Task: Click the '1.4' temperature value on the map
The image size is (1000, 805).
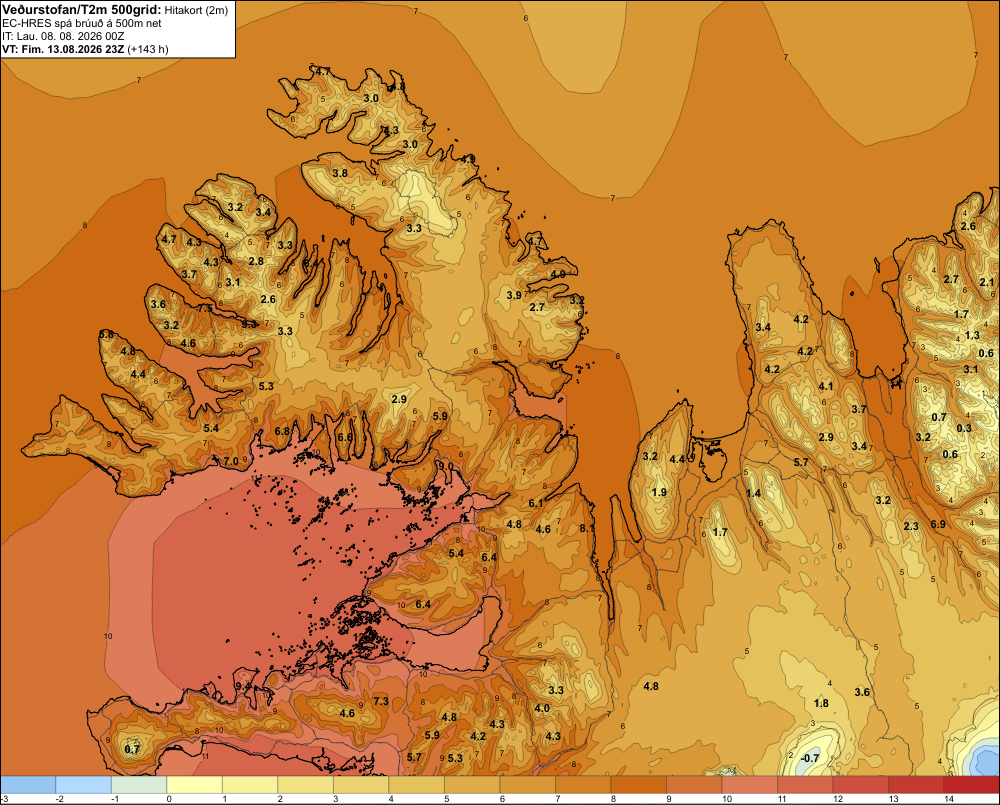Action: [x=753, y=493]
